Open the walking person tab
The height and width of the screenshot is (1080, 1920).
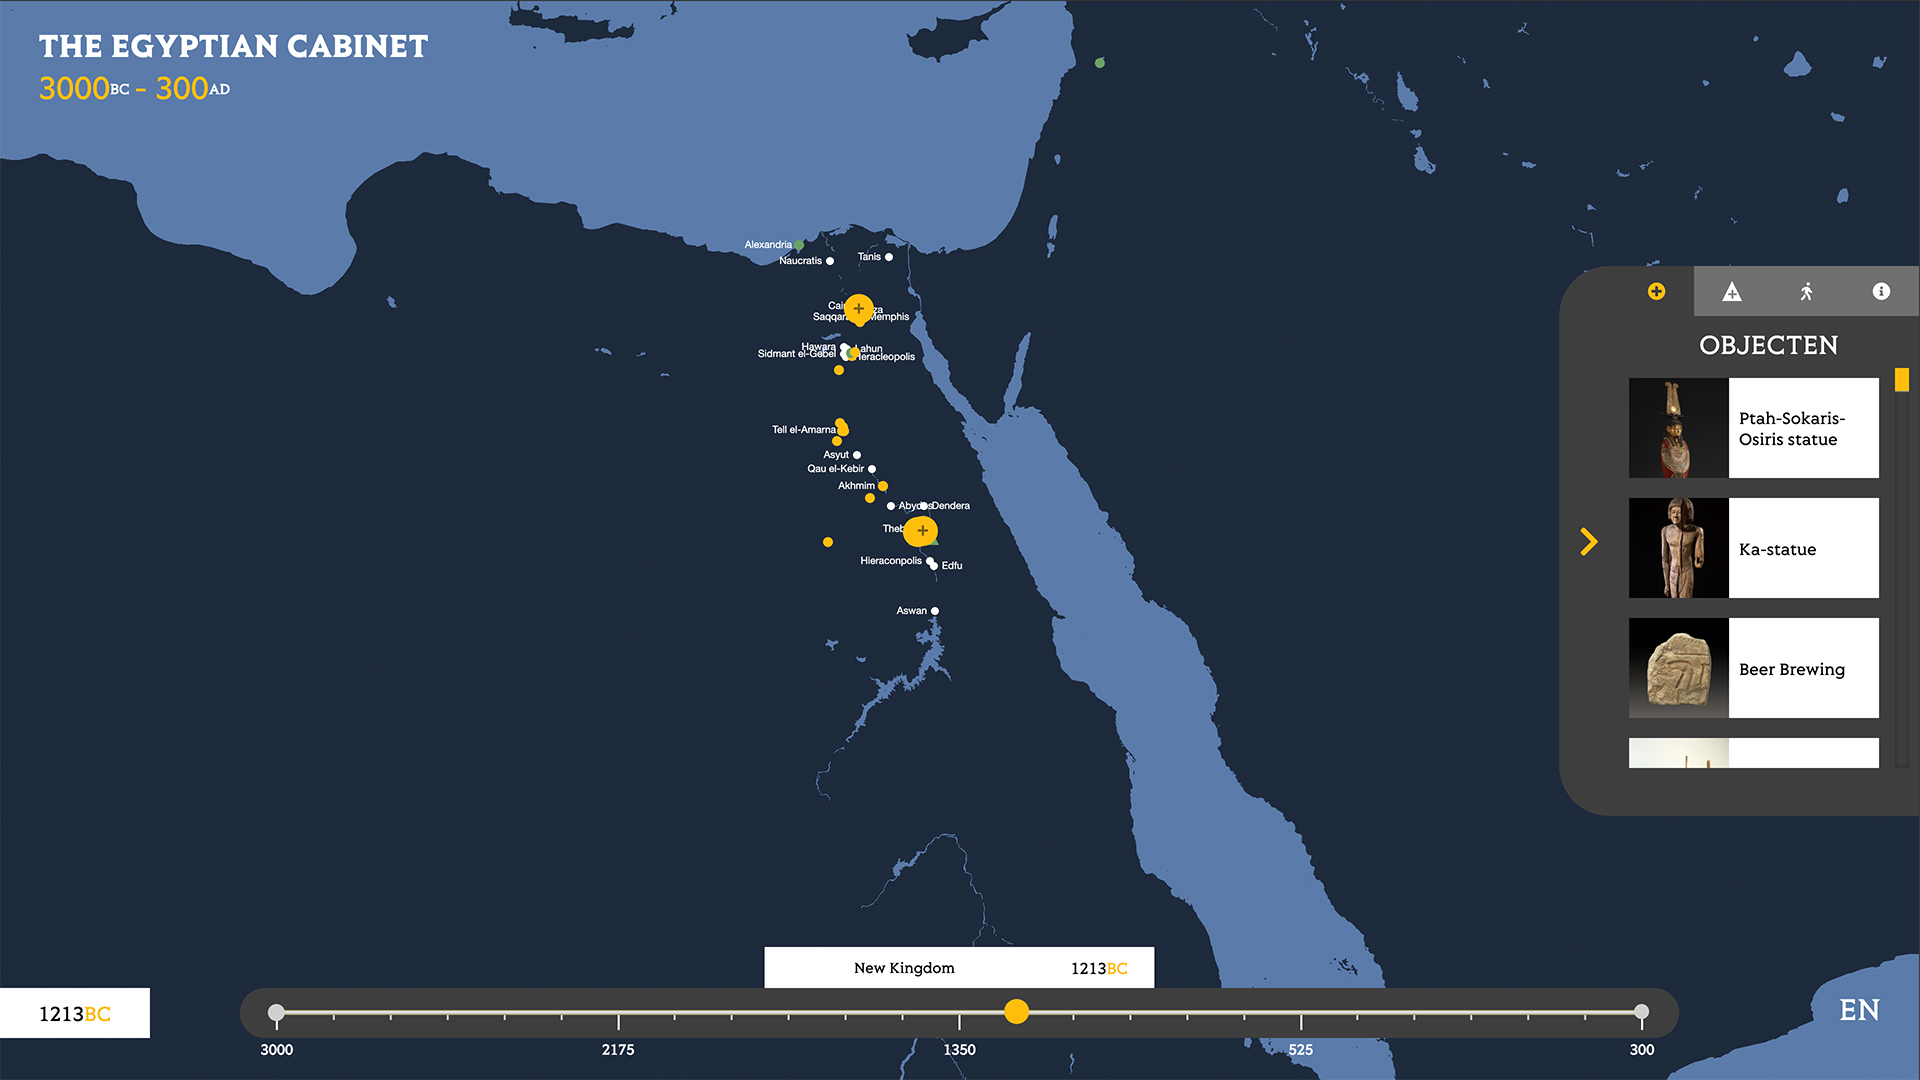click(x=1806, y=292)
